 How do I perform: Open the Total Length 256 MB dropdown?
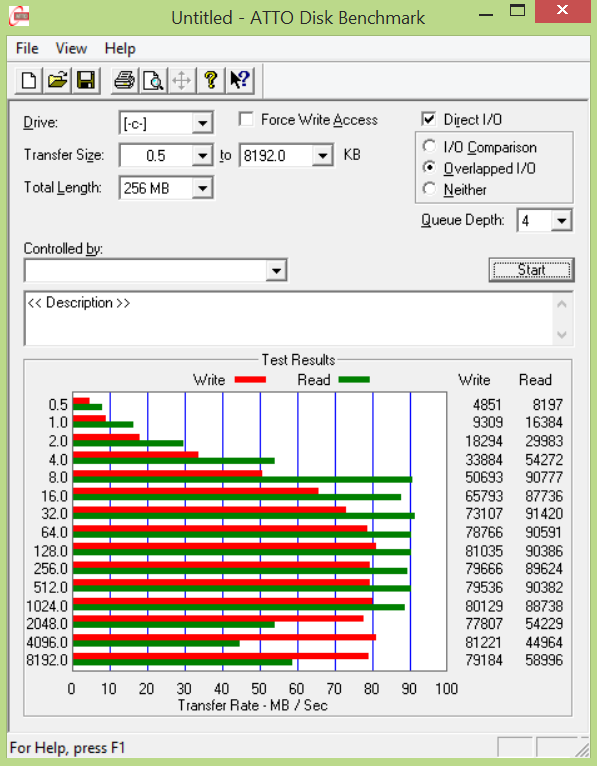pos(202,188)
